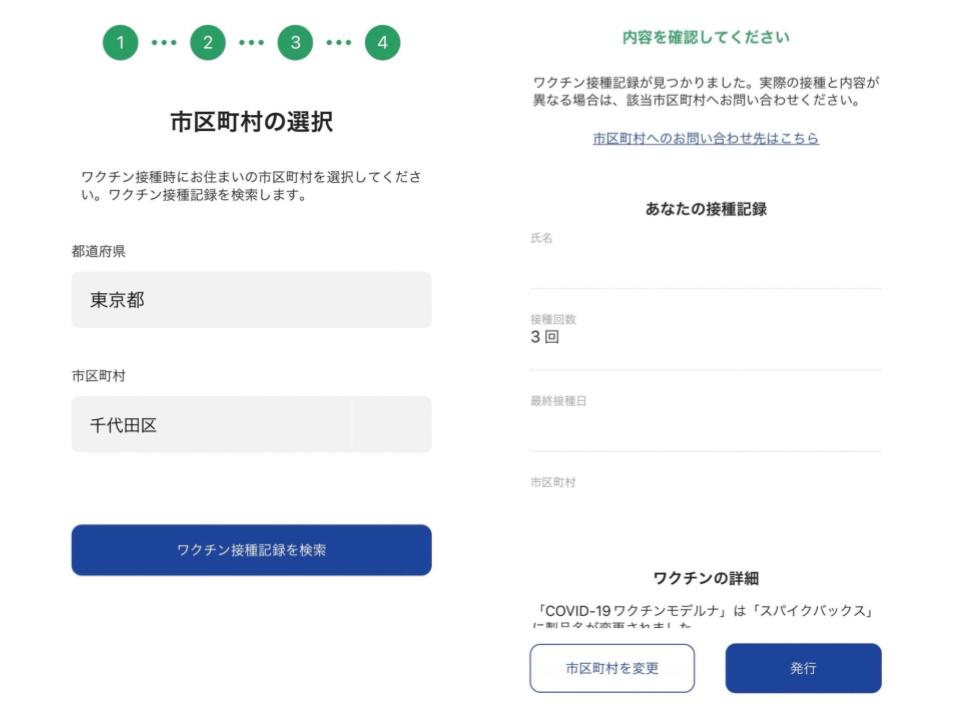The image size is (960, 720).
Task: Select the 接種回数 value 3回
Action: (x=545, y=338)
